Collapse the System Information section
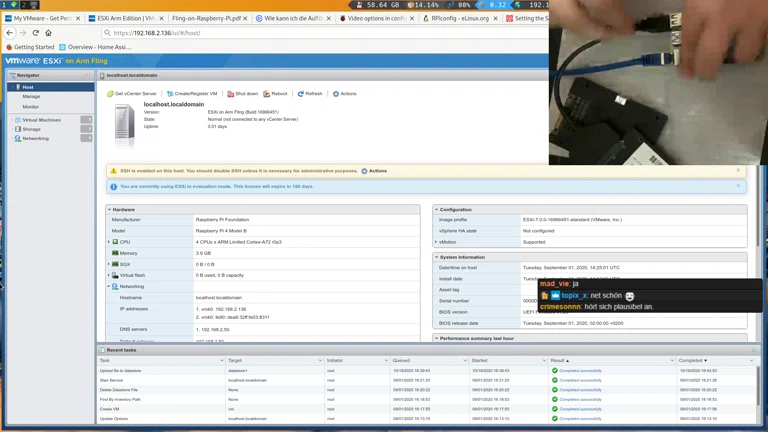 point(436,257)
